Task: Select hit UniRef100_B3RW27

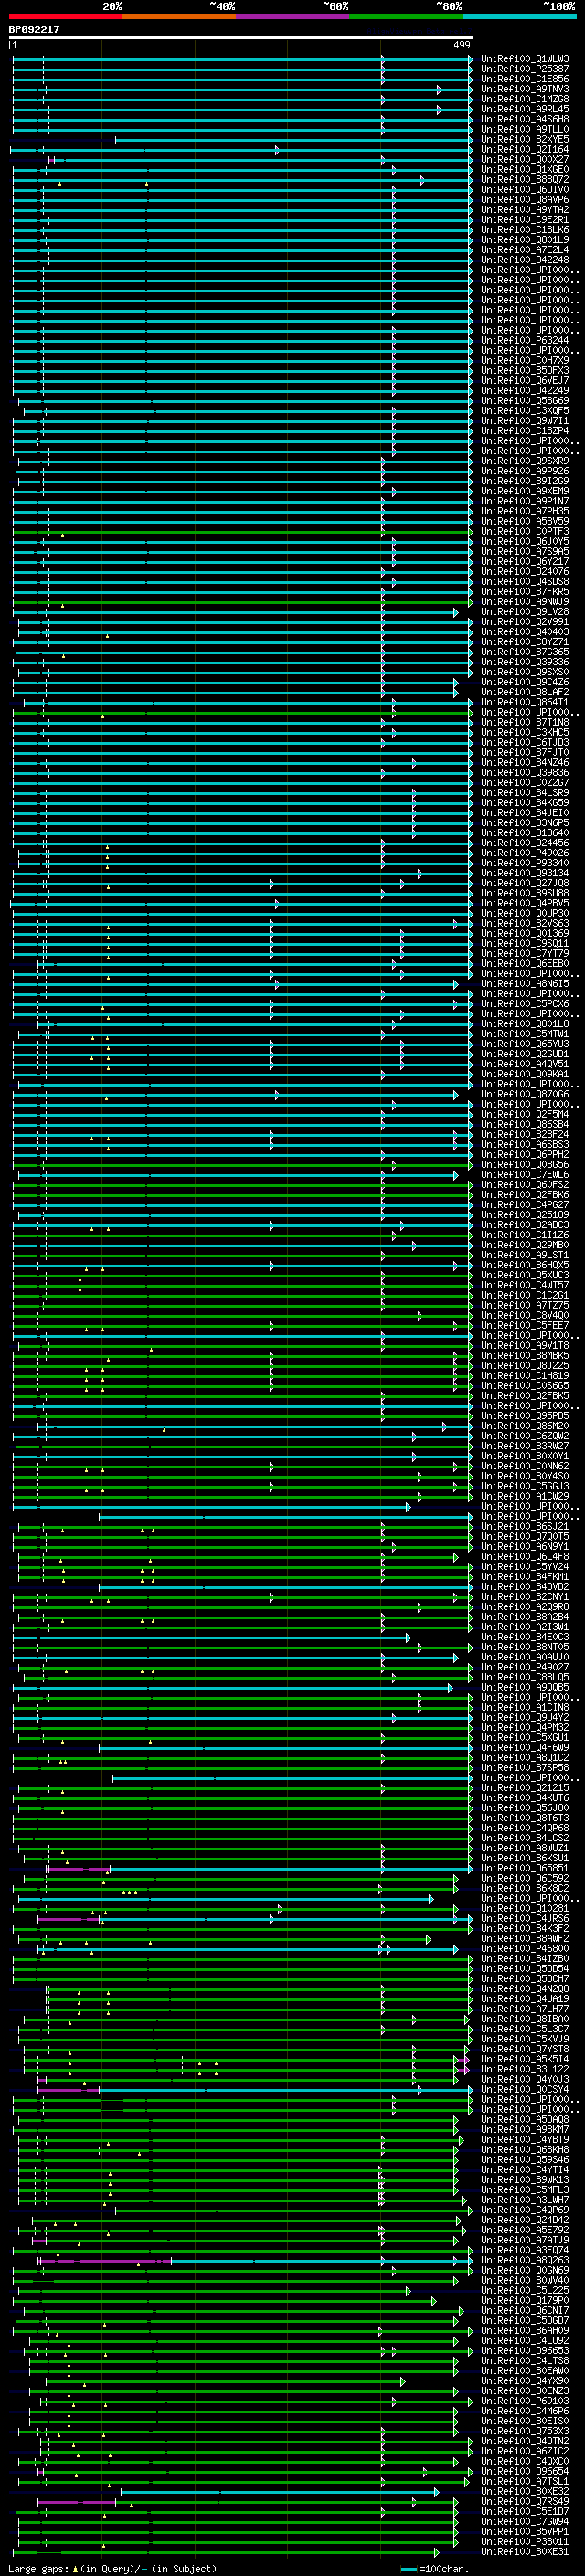Action: [524, 1446]
